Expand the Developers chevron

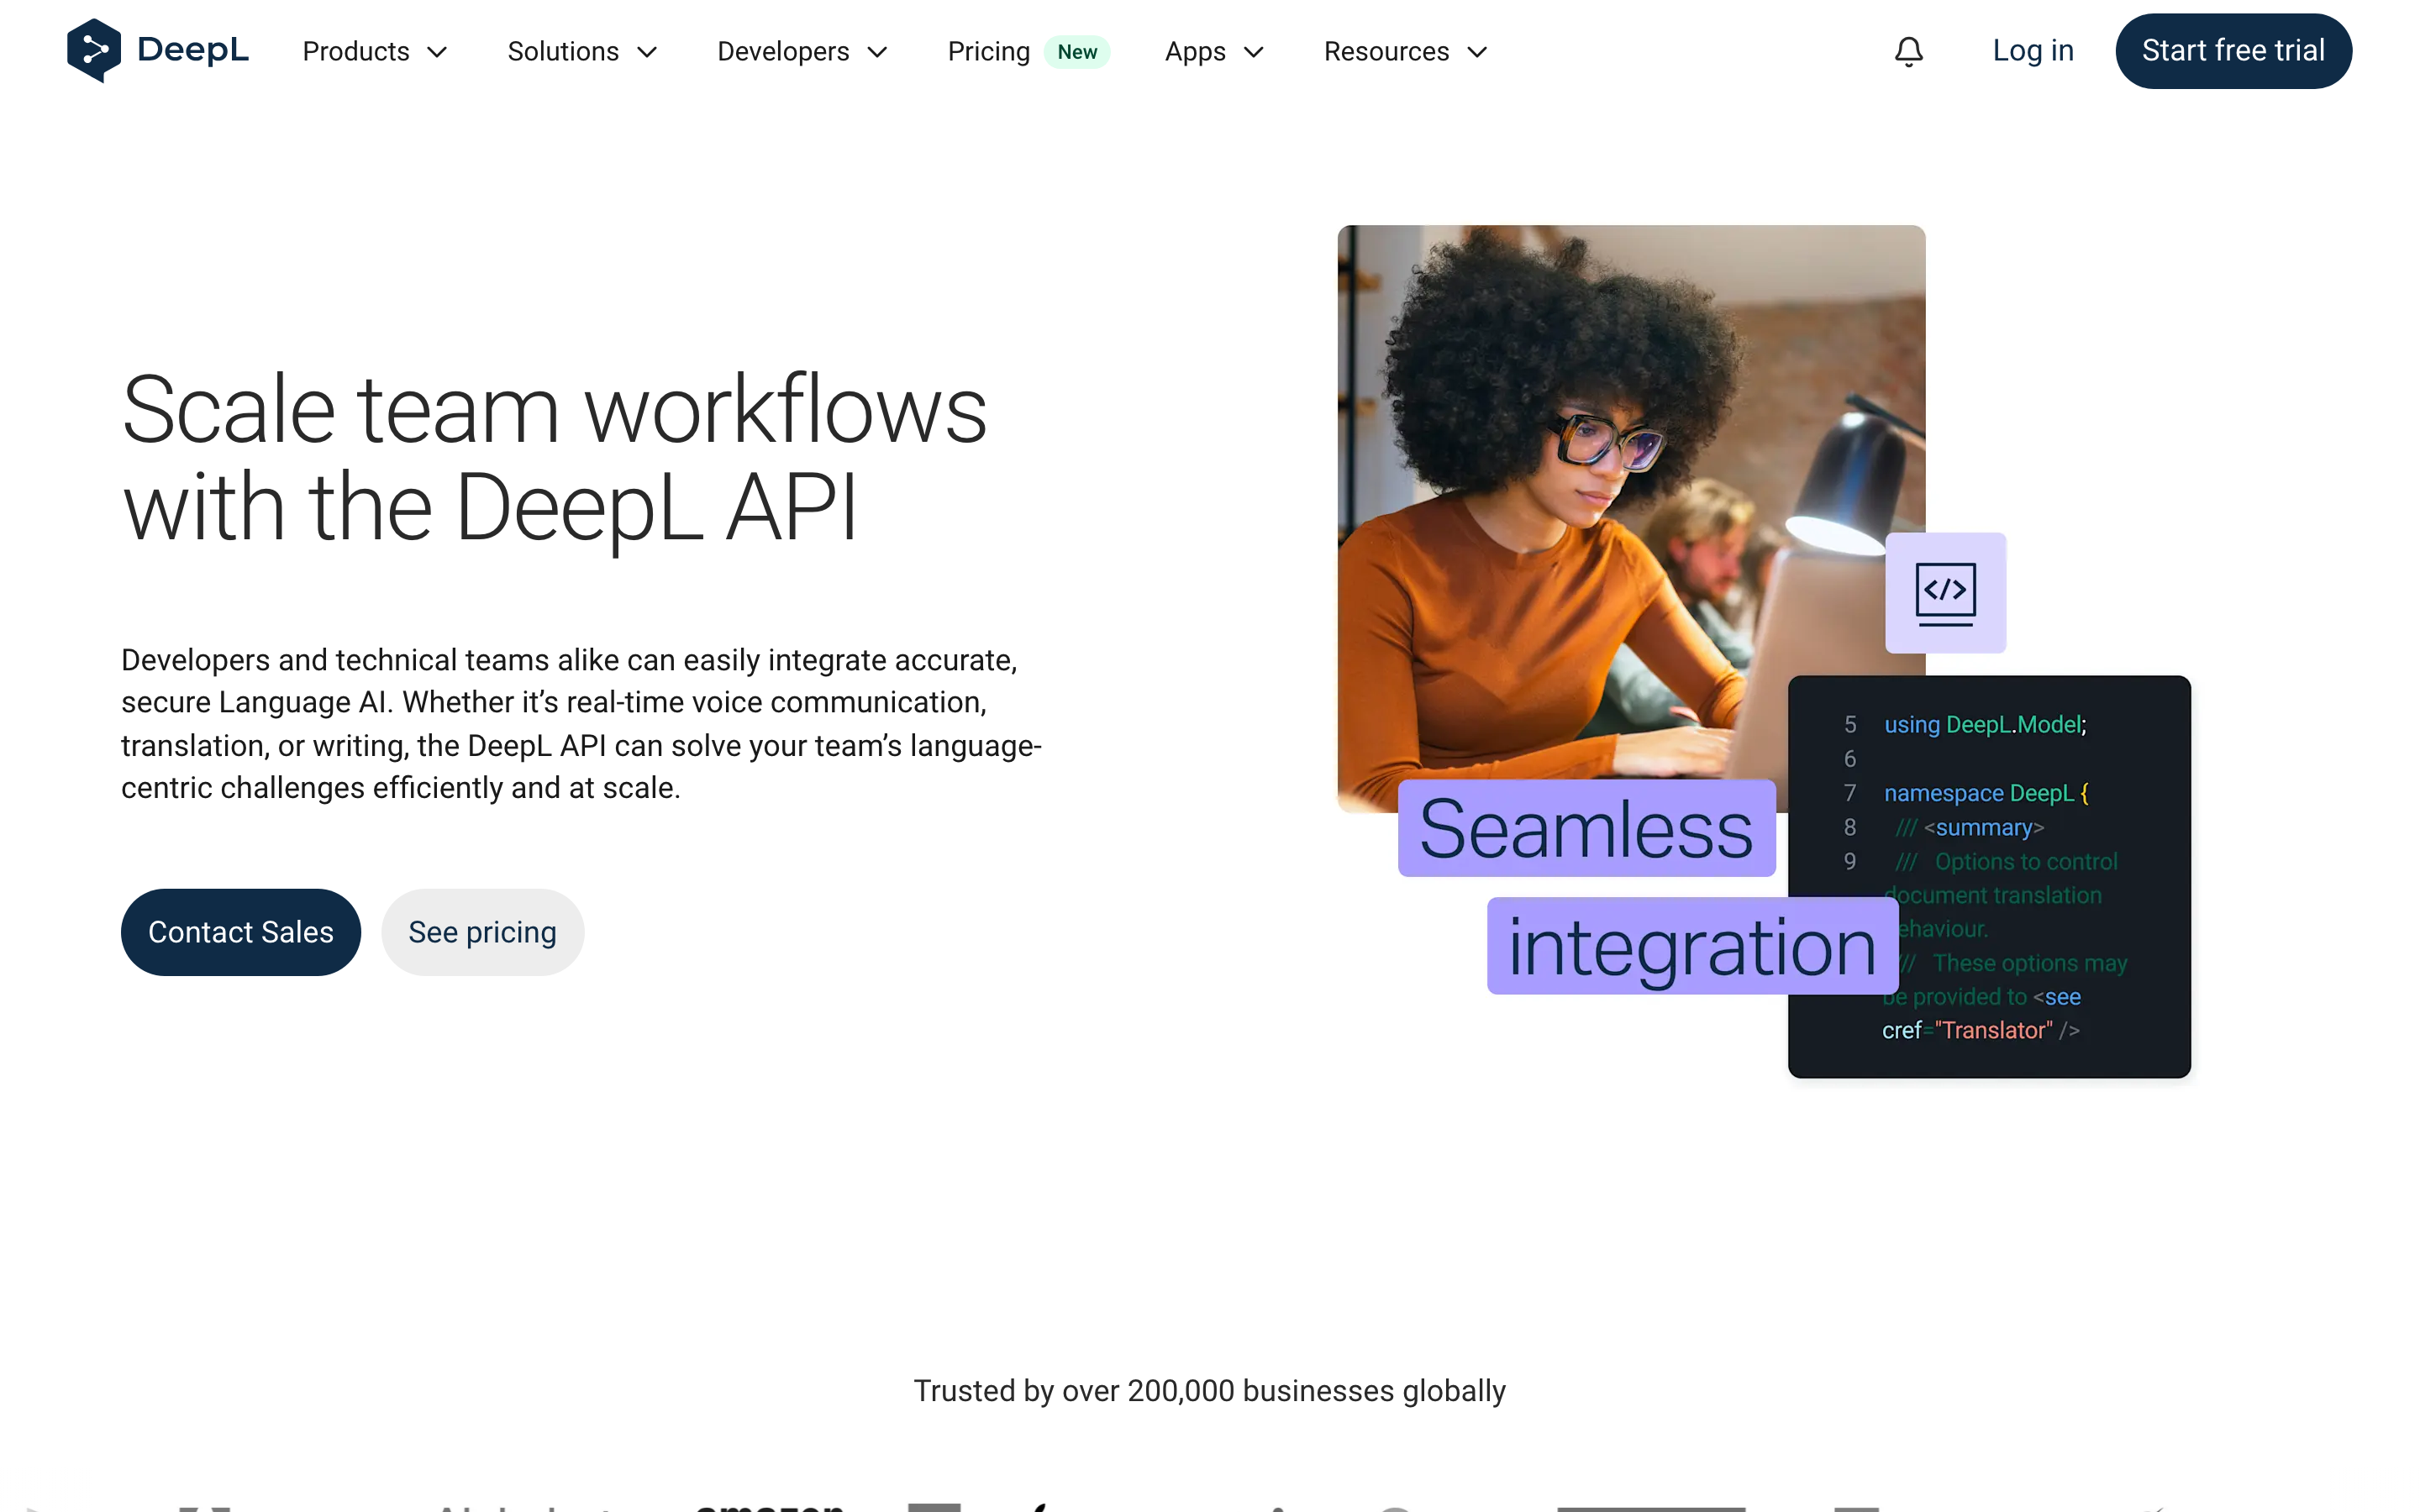pos(877,52)
